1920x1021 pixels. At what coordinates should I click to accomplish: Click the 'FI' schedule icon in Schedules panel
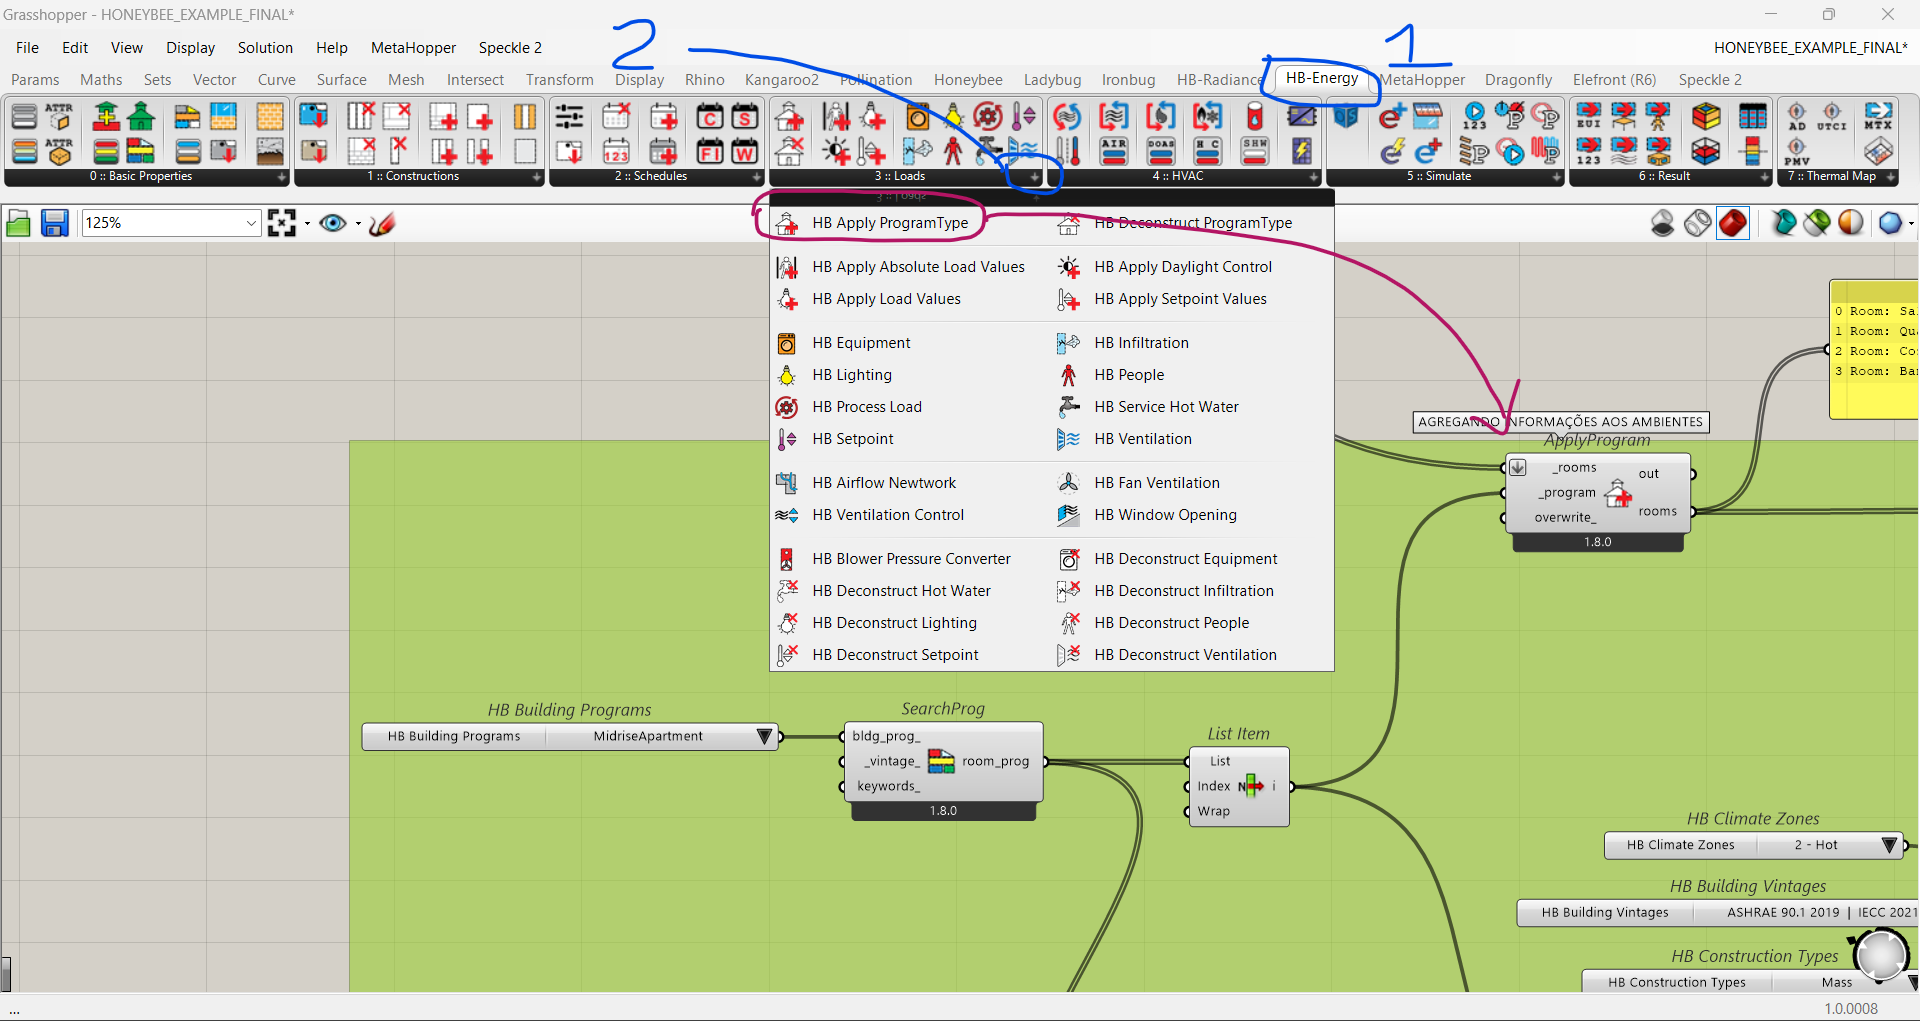[710, 152]
